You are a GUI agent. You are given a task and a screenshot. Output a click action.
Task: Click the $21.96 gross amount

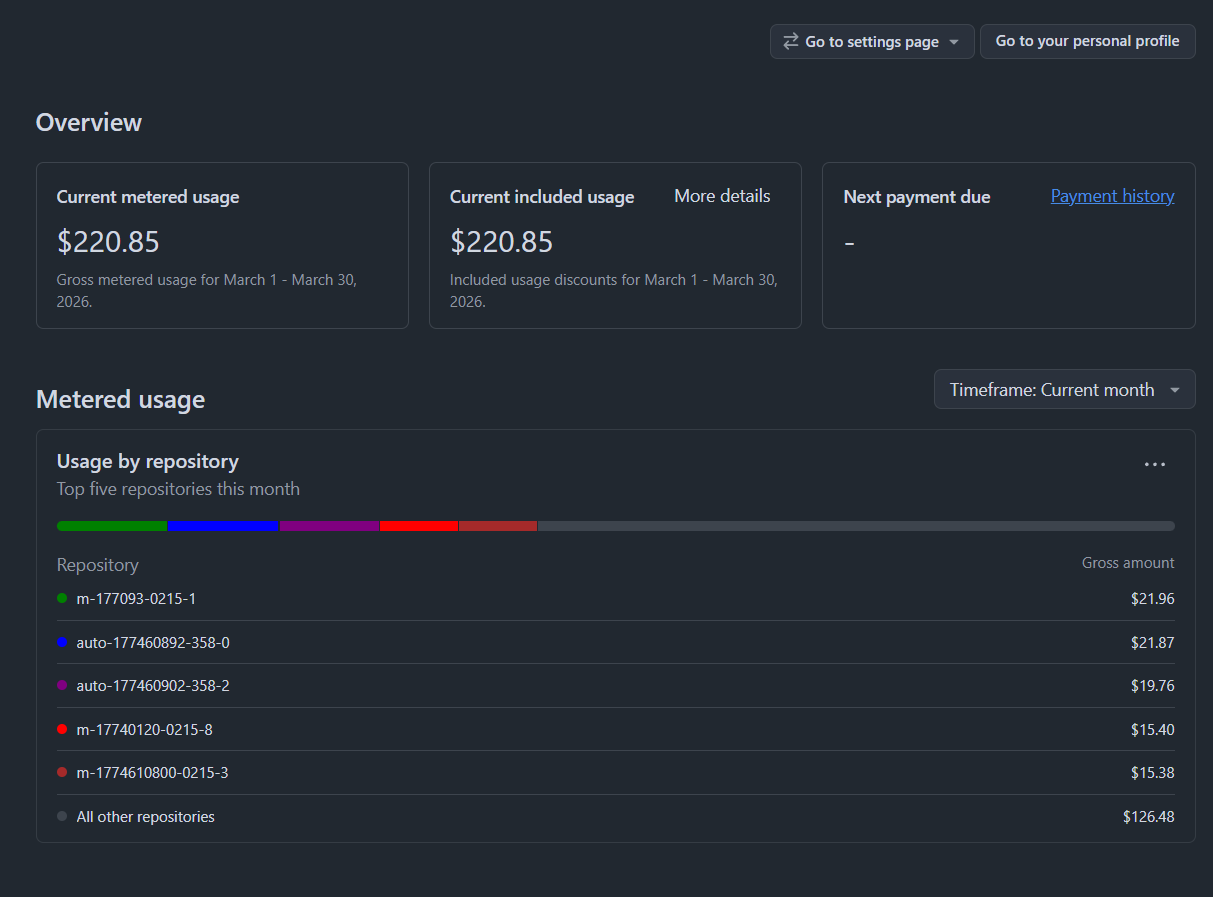click(x=1153, y=599)
